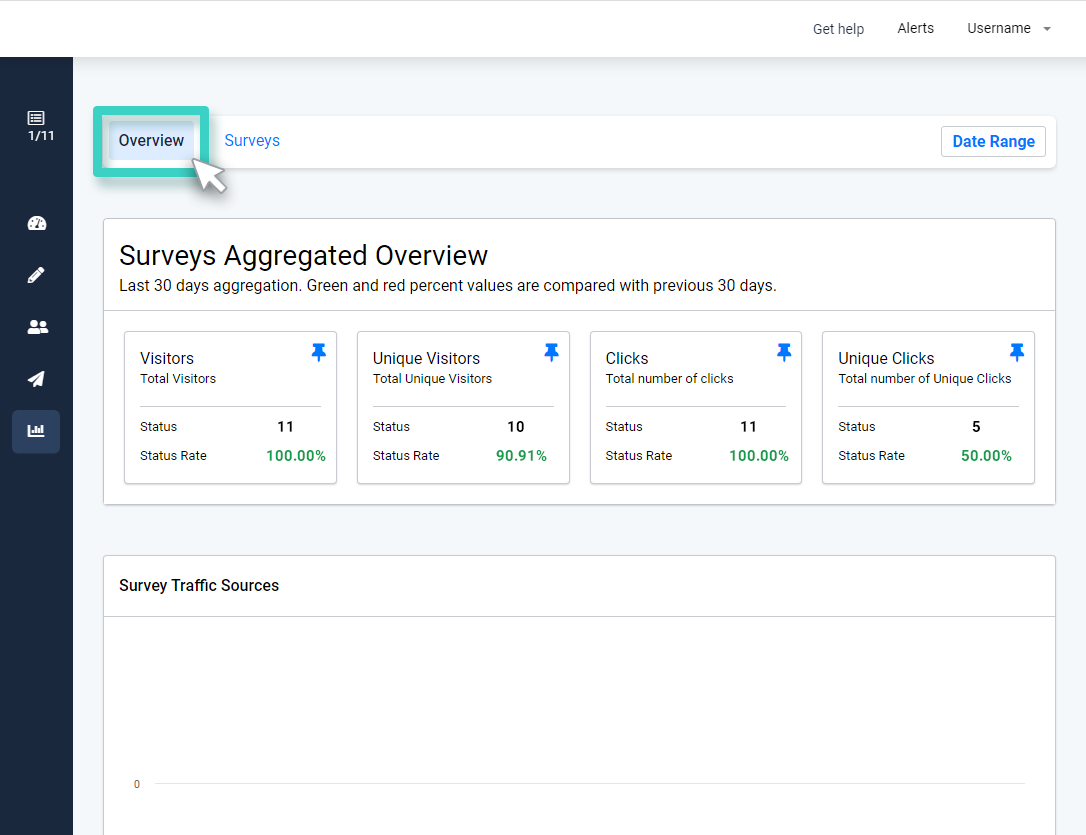The height and width of the screenshot is (835, 1086).
Task: Click the Survey Traffic Sources heading
Action: coord(199,585)
